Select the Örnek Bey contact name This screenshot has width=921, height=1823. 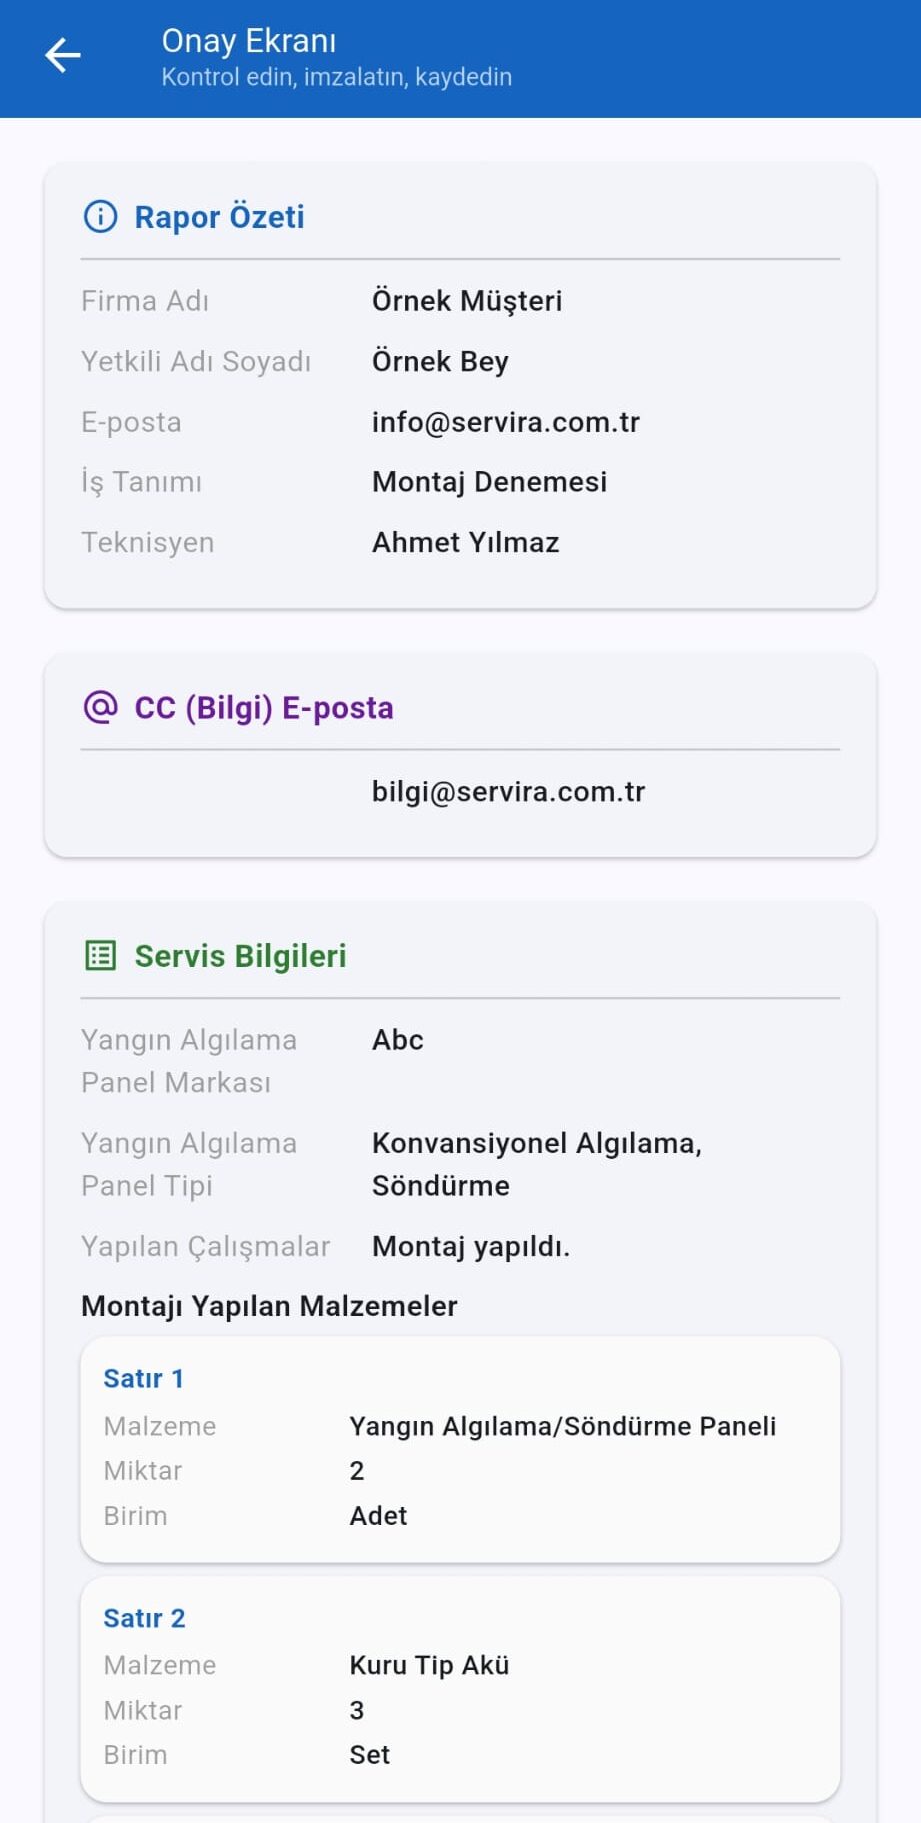pyautogui.click(x=440, y=361)
